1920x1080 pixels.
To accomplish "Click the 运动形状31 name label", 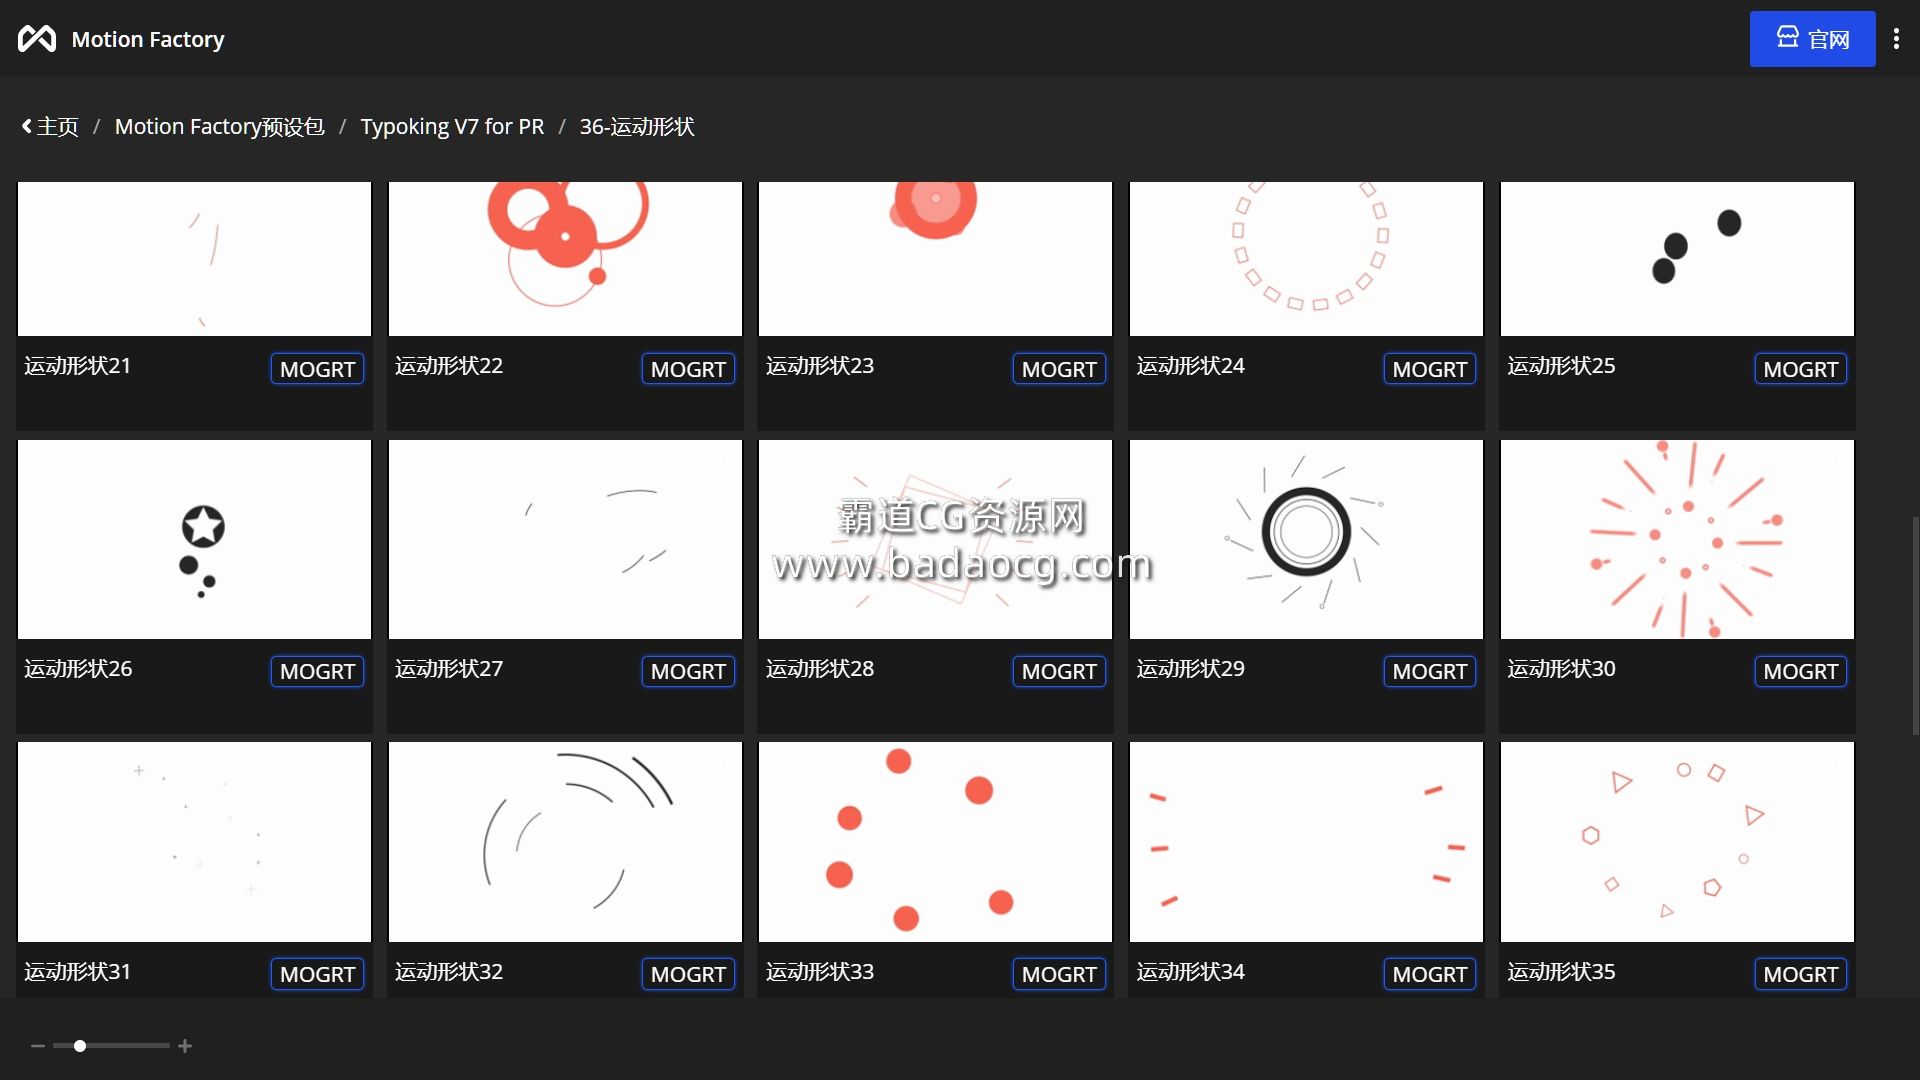I will click(x=78, y=972).
